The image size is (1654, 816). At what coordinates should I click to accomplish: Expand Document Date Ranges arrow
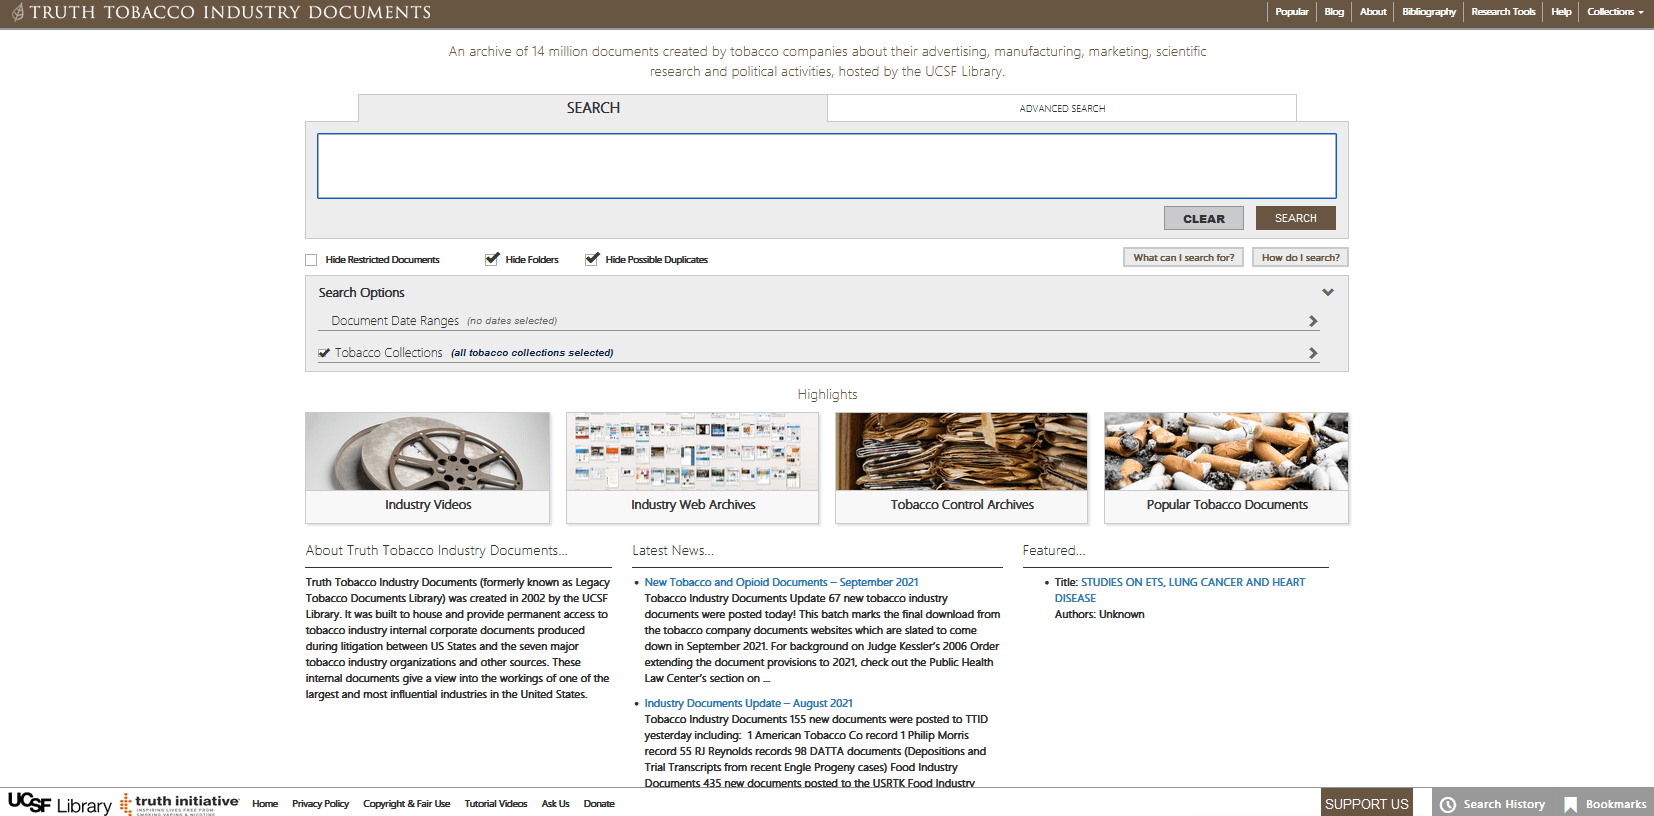(x=1313, y=321)
